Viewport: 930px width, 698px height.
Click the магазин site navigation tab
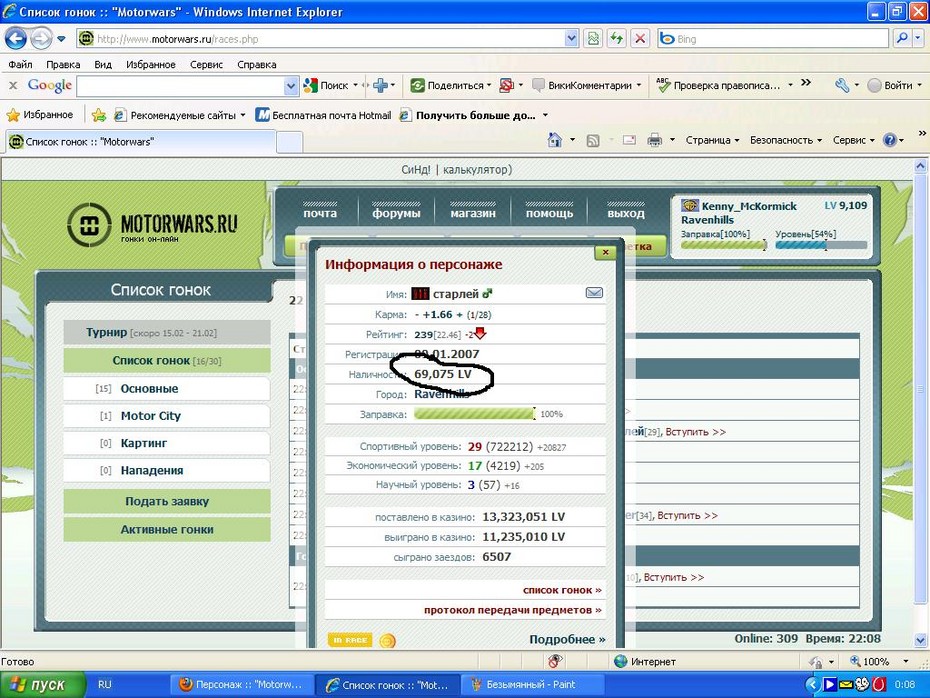point(473,213)
